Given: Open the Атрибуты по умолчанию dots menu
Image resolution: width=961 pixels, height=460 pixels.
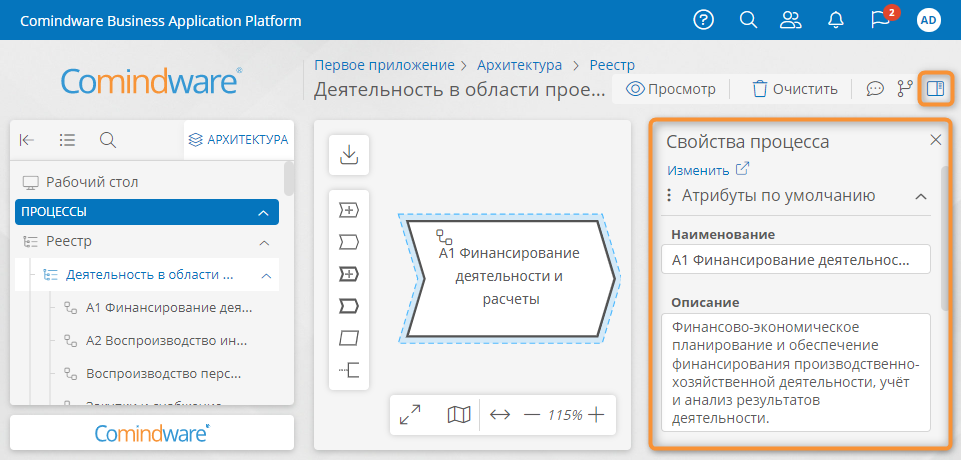Looking at the screenshot, I should (x=669, y=196).
